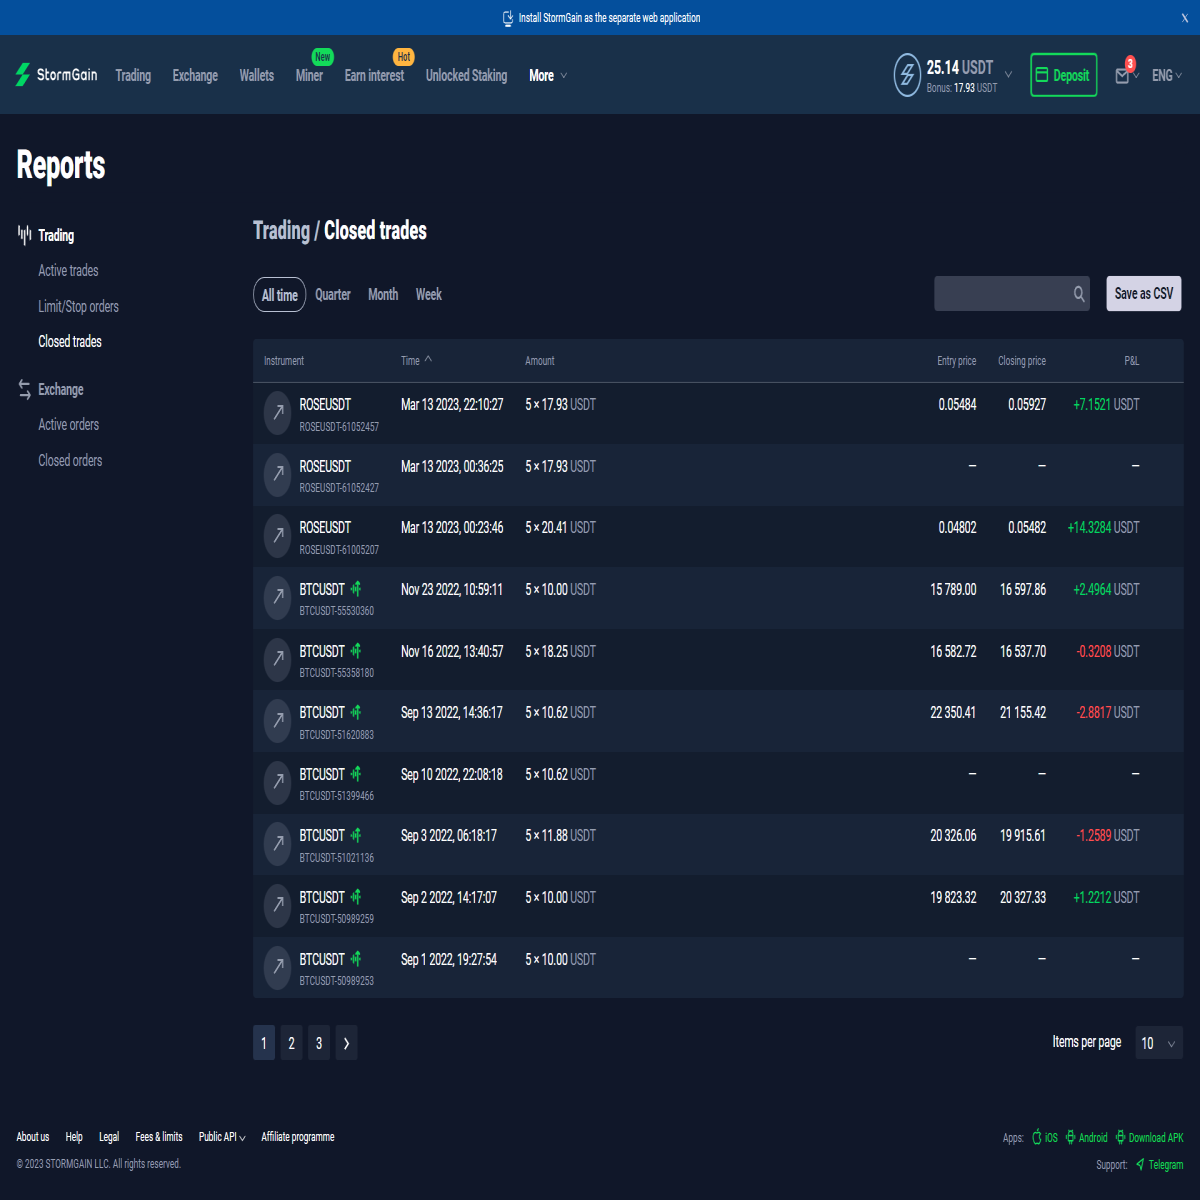Select the Week filter

429,295
